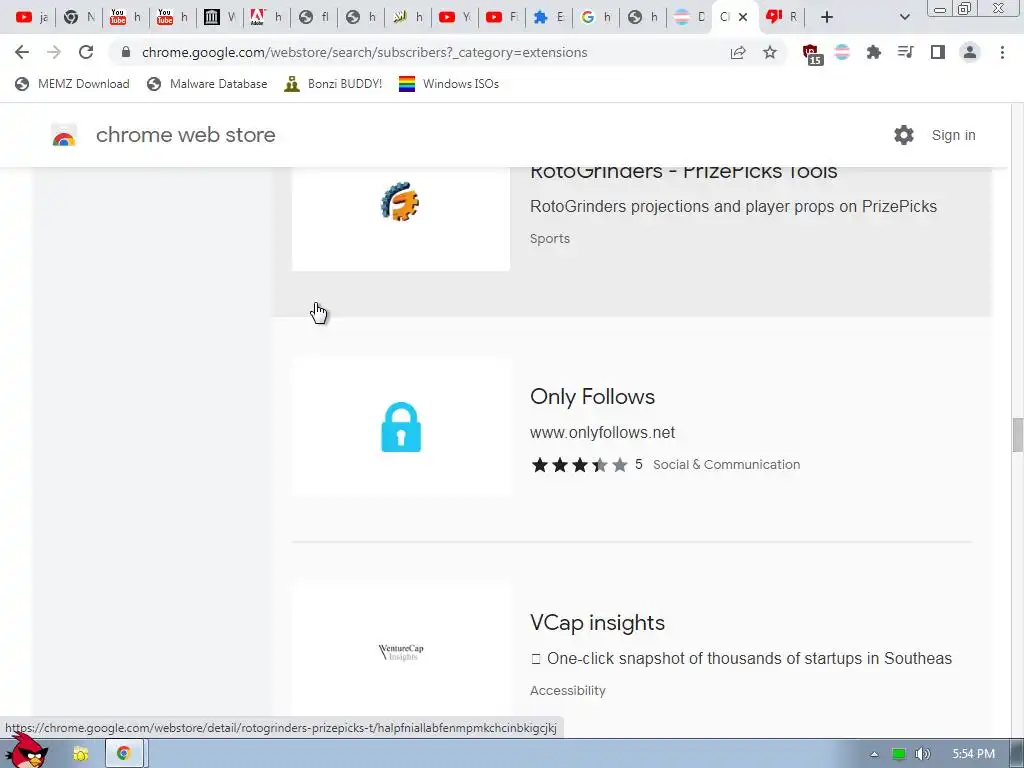Viewport: 1024px width, 768px height.
Task: Expand the tab search dropdown arrow
Action: point(904,17)
